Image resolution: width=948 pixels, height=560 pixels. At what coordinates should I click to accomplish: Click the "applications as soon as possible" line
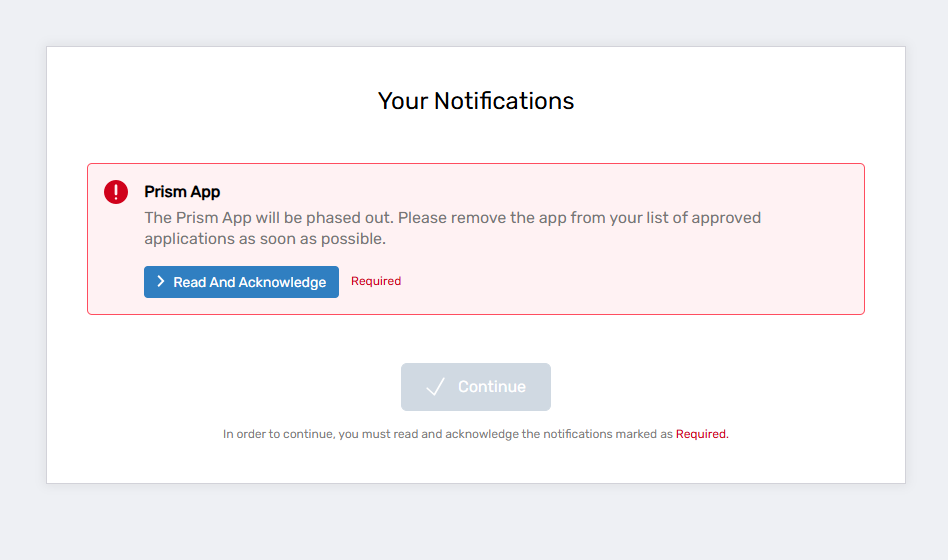265,240
